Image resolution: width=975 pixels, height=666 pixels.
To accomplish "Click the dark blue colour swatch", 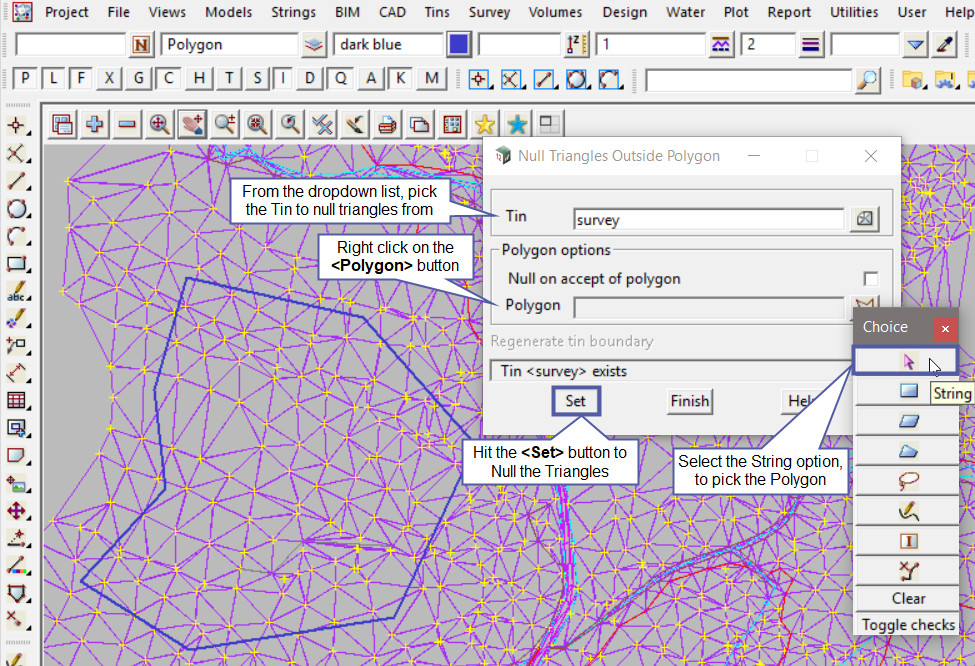I will tap(459, 45).
